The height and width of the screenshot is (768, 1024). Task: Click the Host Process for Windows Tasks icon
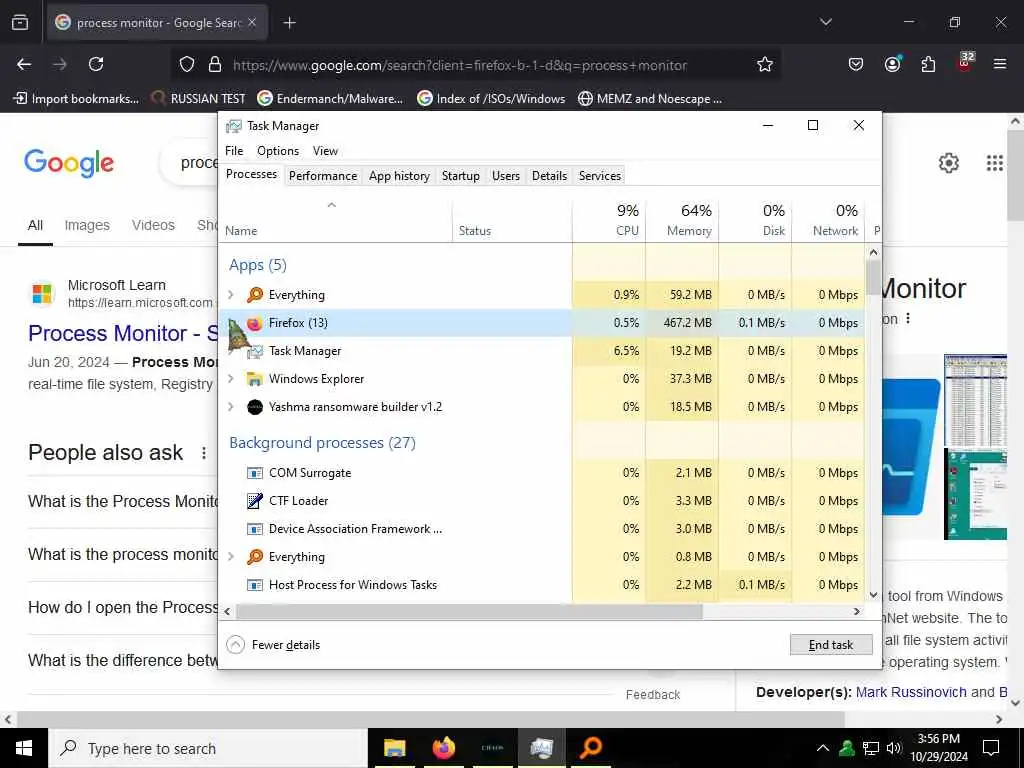point(255,585)
